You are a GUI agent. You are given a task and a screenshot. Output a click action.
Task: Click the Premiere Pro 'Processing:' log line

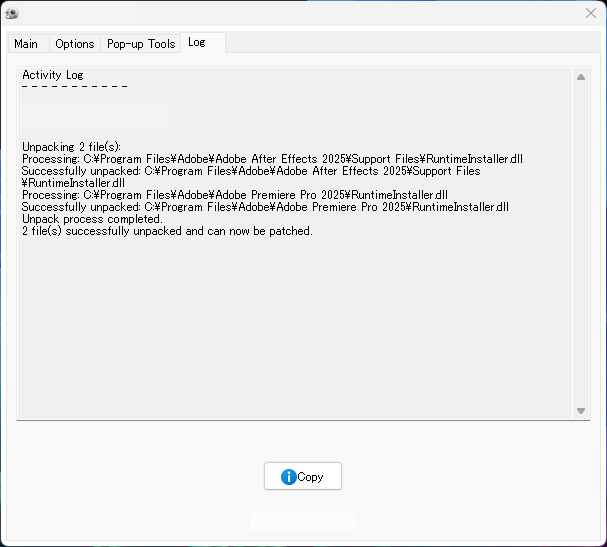point(235,195)
